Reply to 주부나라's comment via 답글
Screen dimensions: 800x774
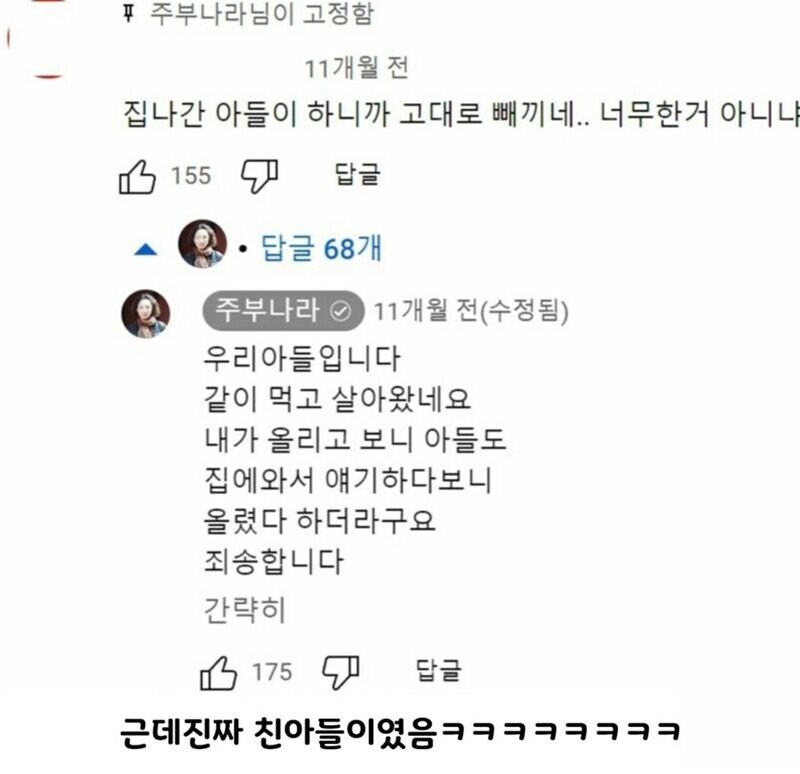point(439,670)
